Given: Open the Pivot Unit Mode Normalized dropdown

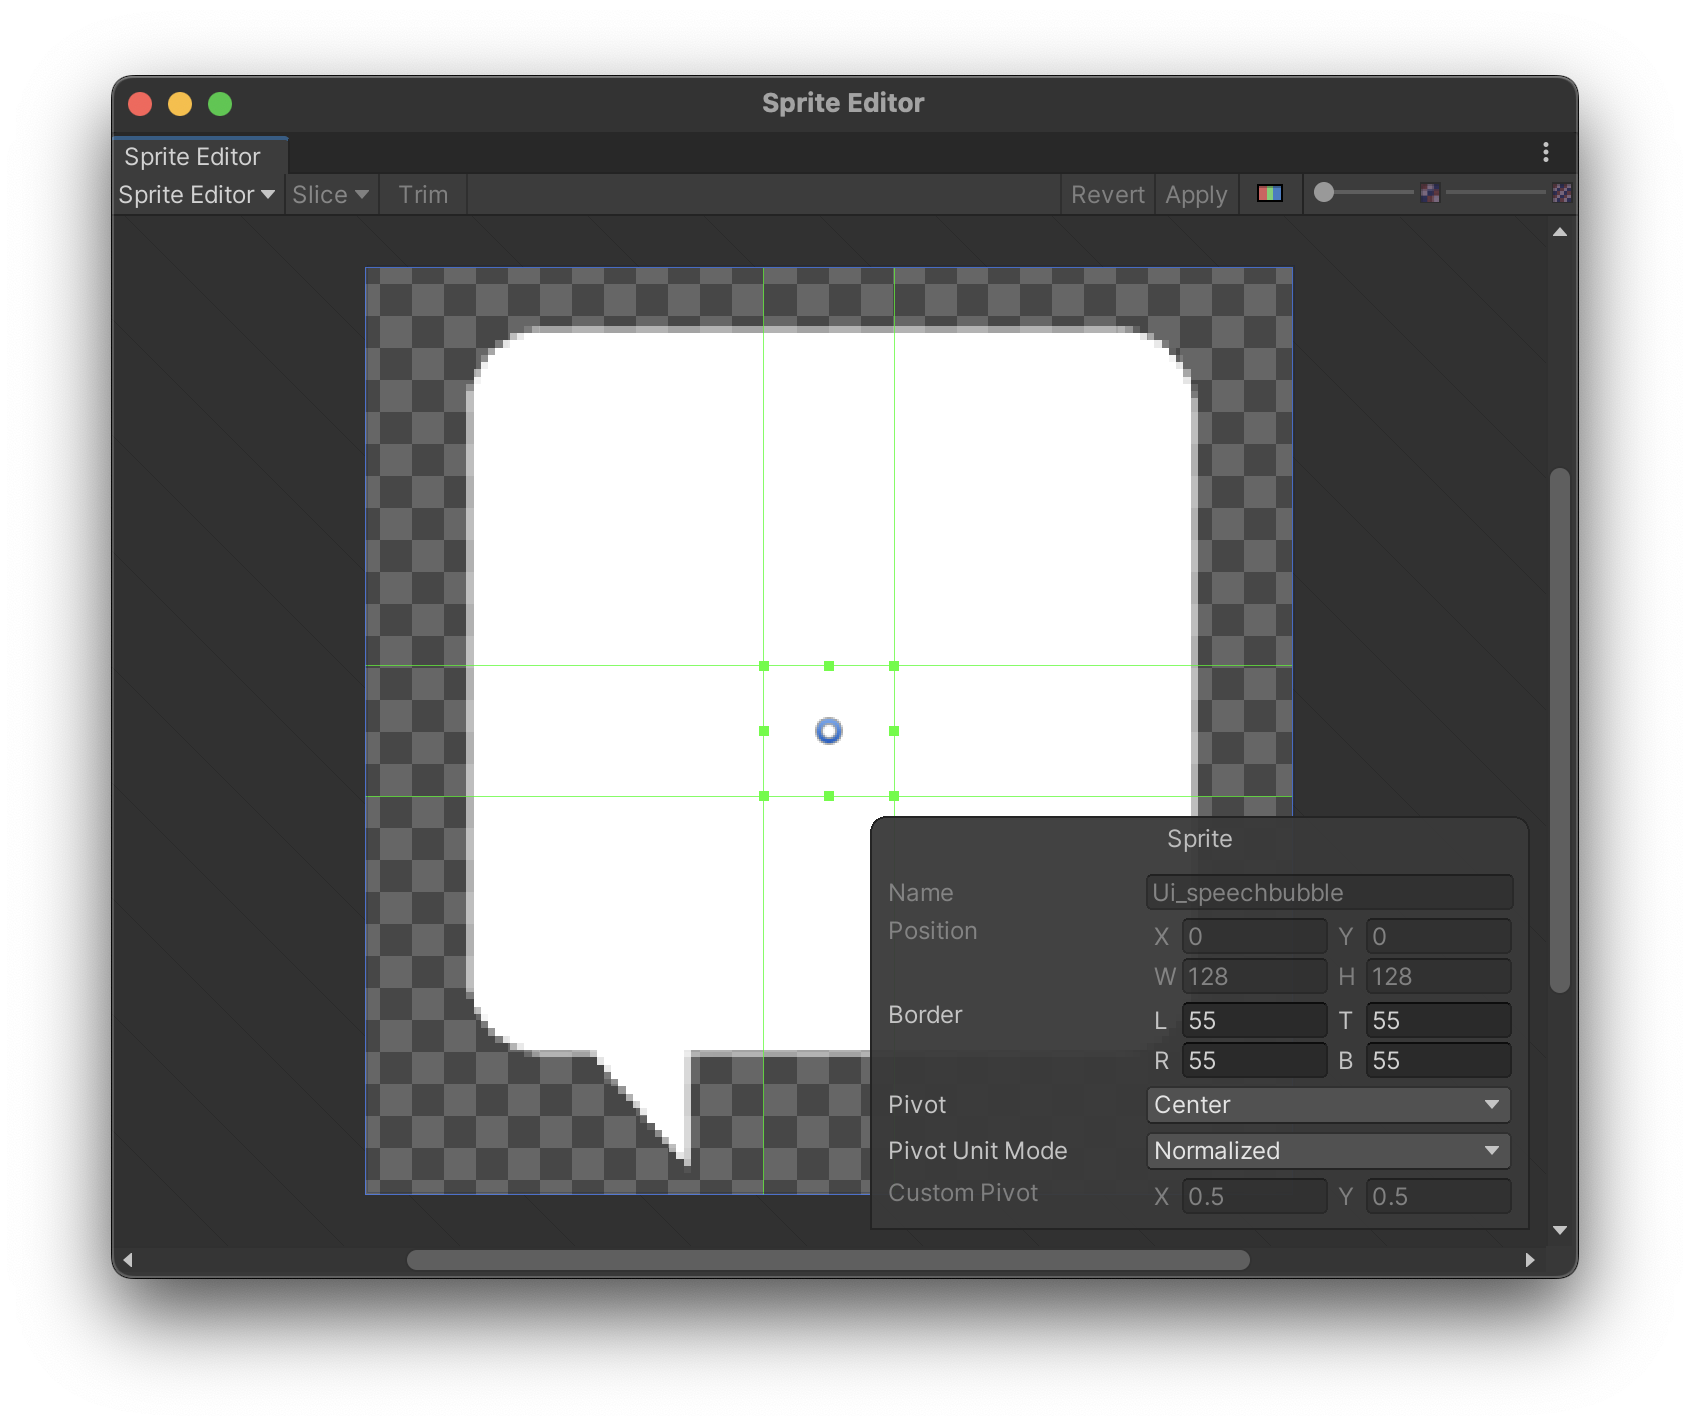Looking at the screenshot, I should pos(1328,1151).
